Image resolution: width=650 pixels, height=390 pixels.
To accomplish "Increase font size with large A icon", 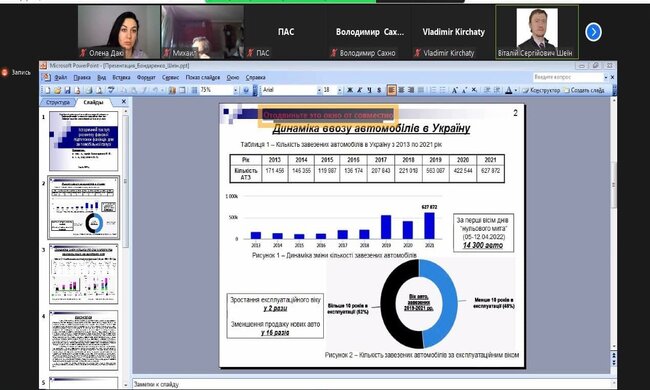I will (x=455, y=90).
